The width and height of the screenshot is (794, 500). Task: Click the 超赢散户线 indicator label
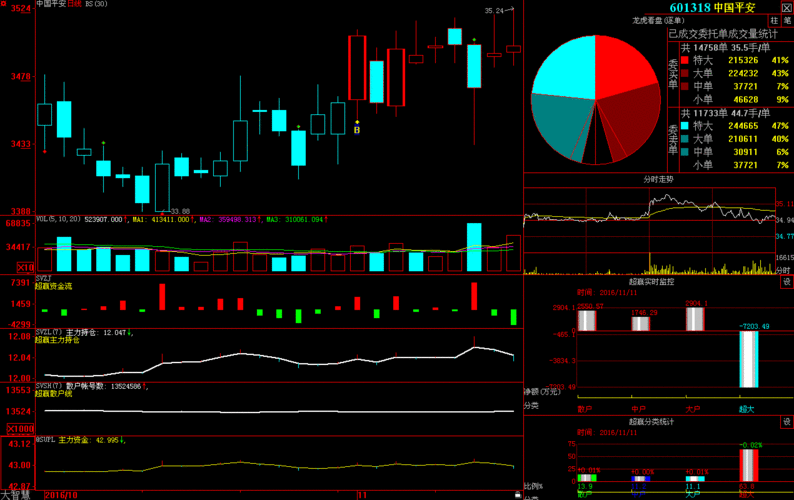53,394
